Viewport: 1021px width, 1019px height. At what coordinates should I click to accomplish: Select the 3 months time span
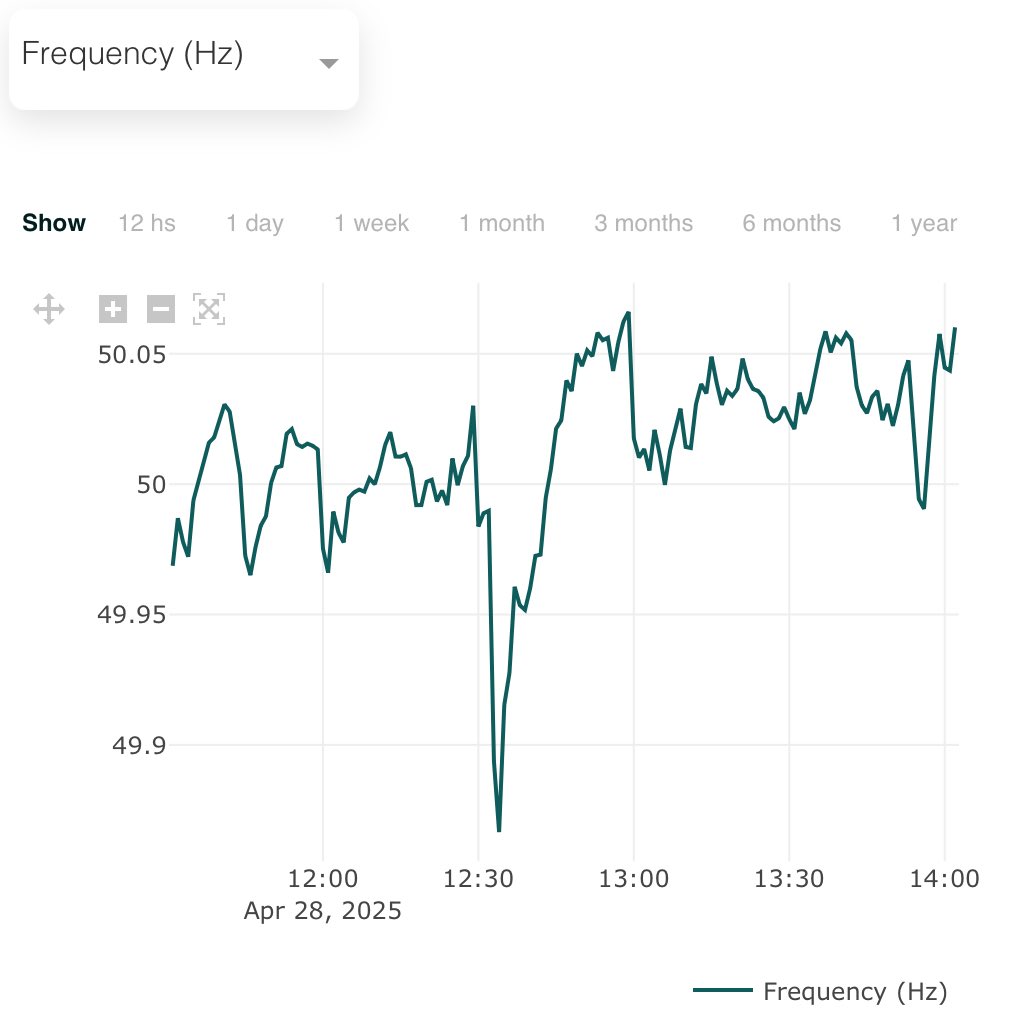642,223
